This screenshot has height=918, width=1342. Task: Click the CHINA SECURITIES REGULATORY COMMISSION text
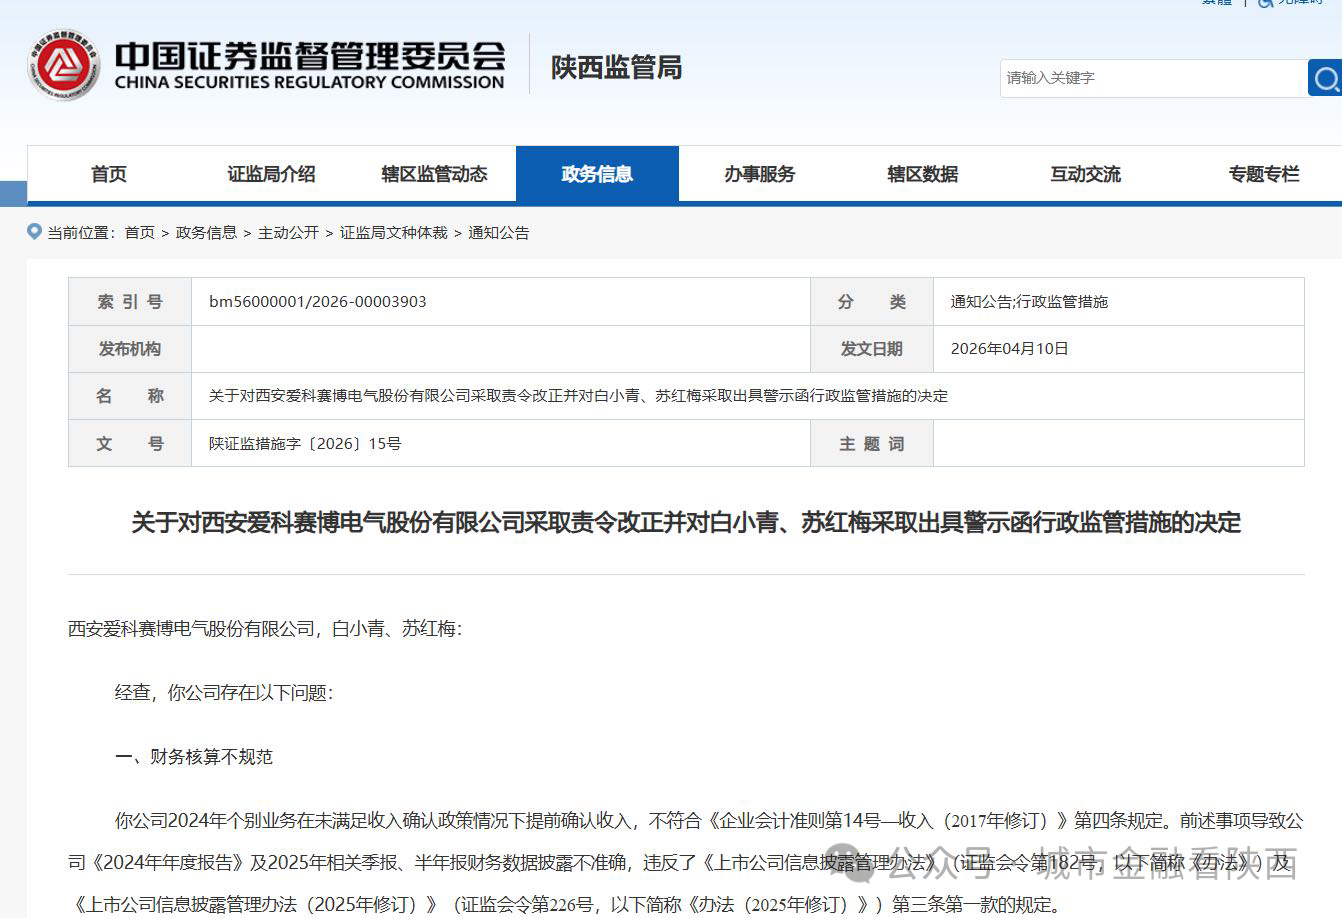[310, 83]
